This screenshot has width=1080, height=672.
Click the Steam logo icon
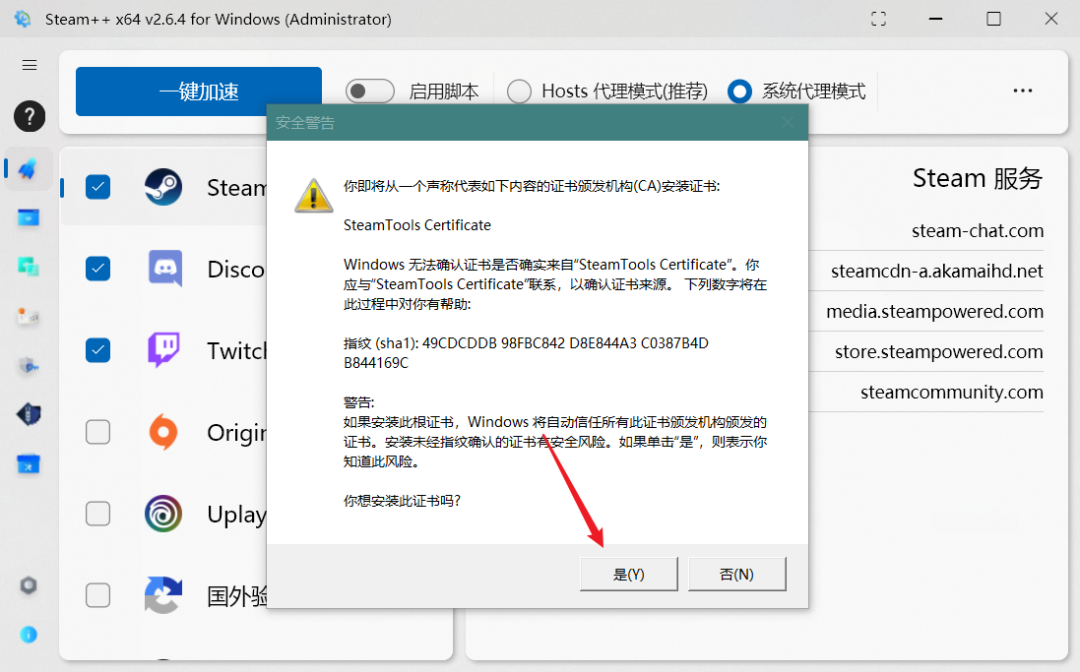click(x=163, y=187)
